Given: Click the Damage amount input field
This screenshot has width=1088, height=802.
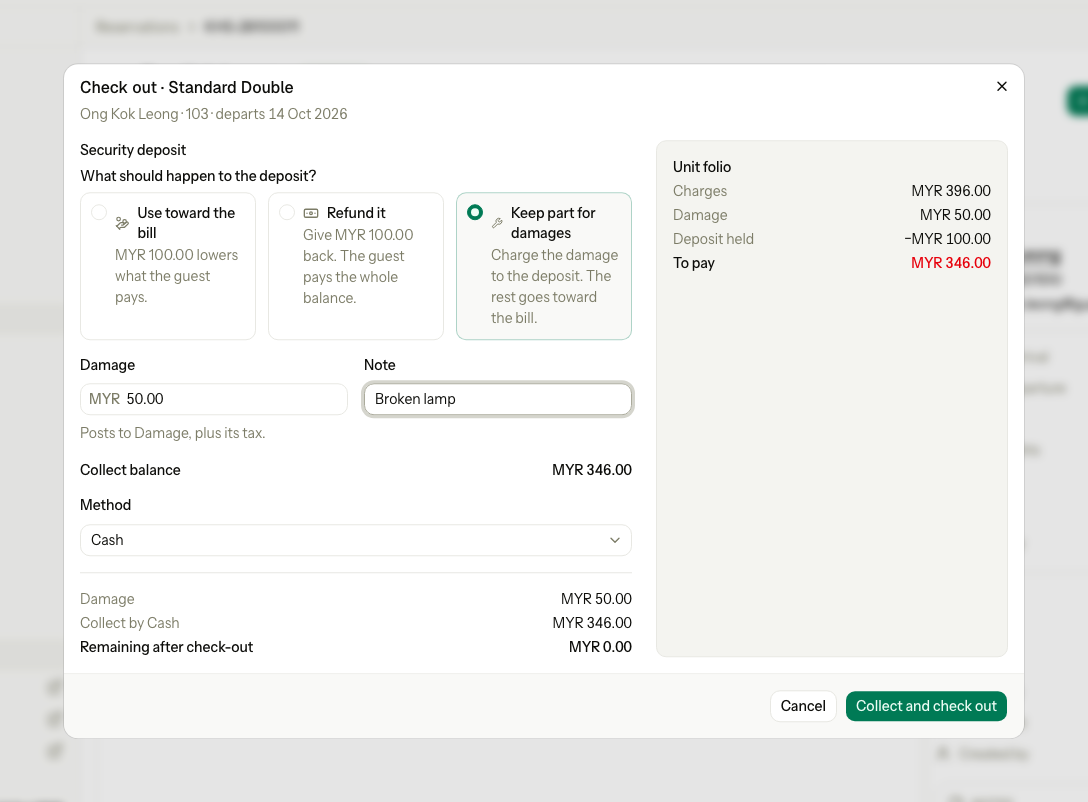Looking at the screenshot, I should [x=214, y=399].
